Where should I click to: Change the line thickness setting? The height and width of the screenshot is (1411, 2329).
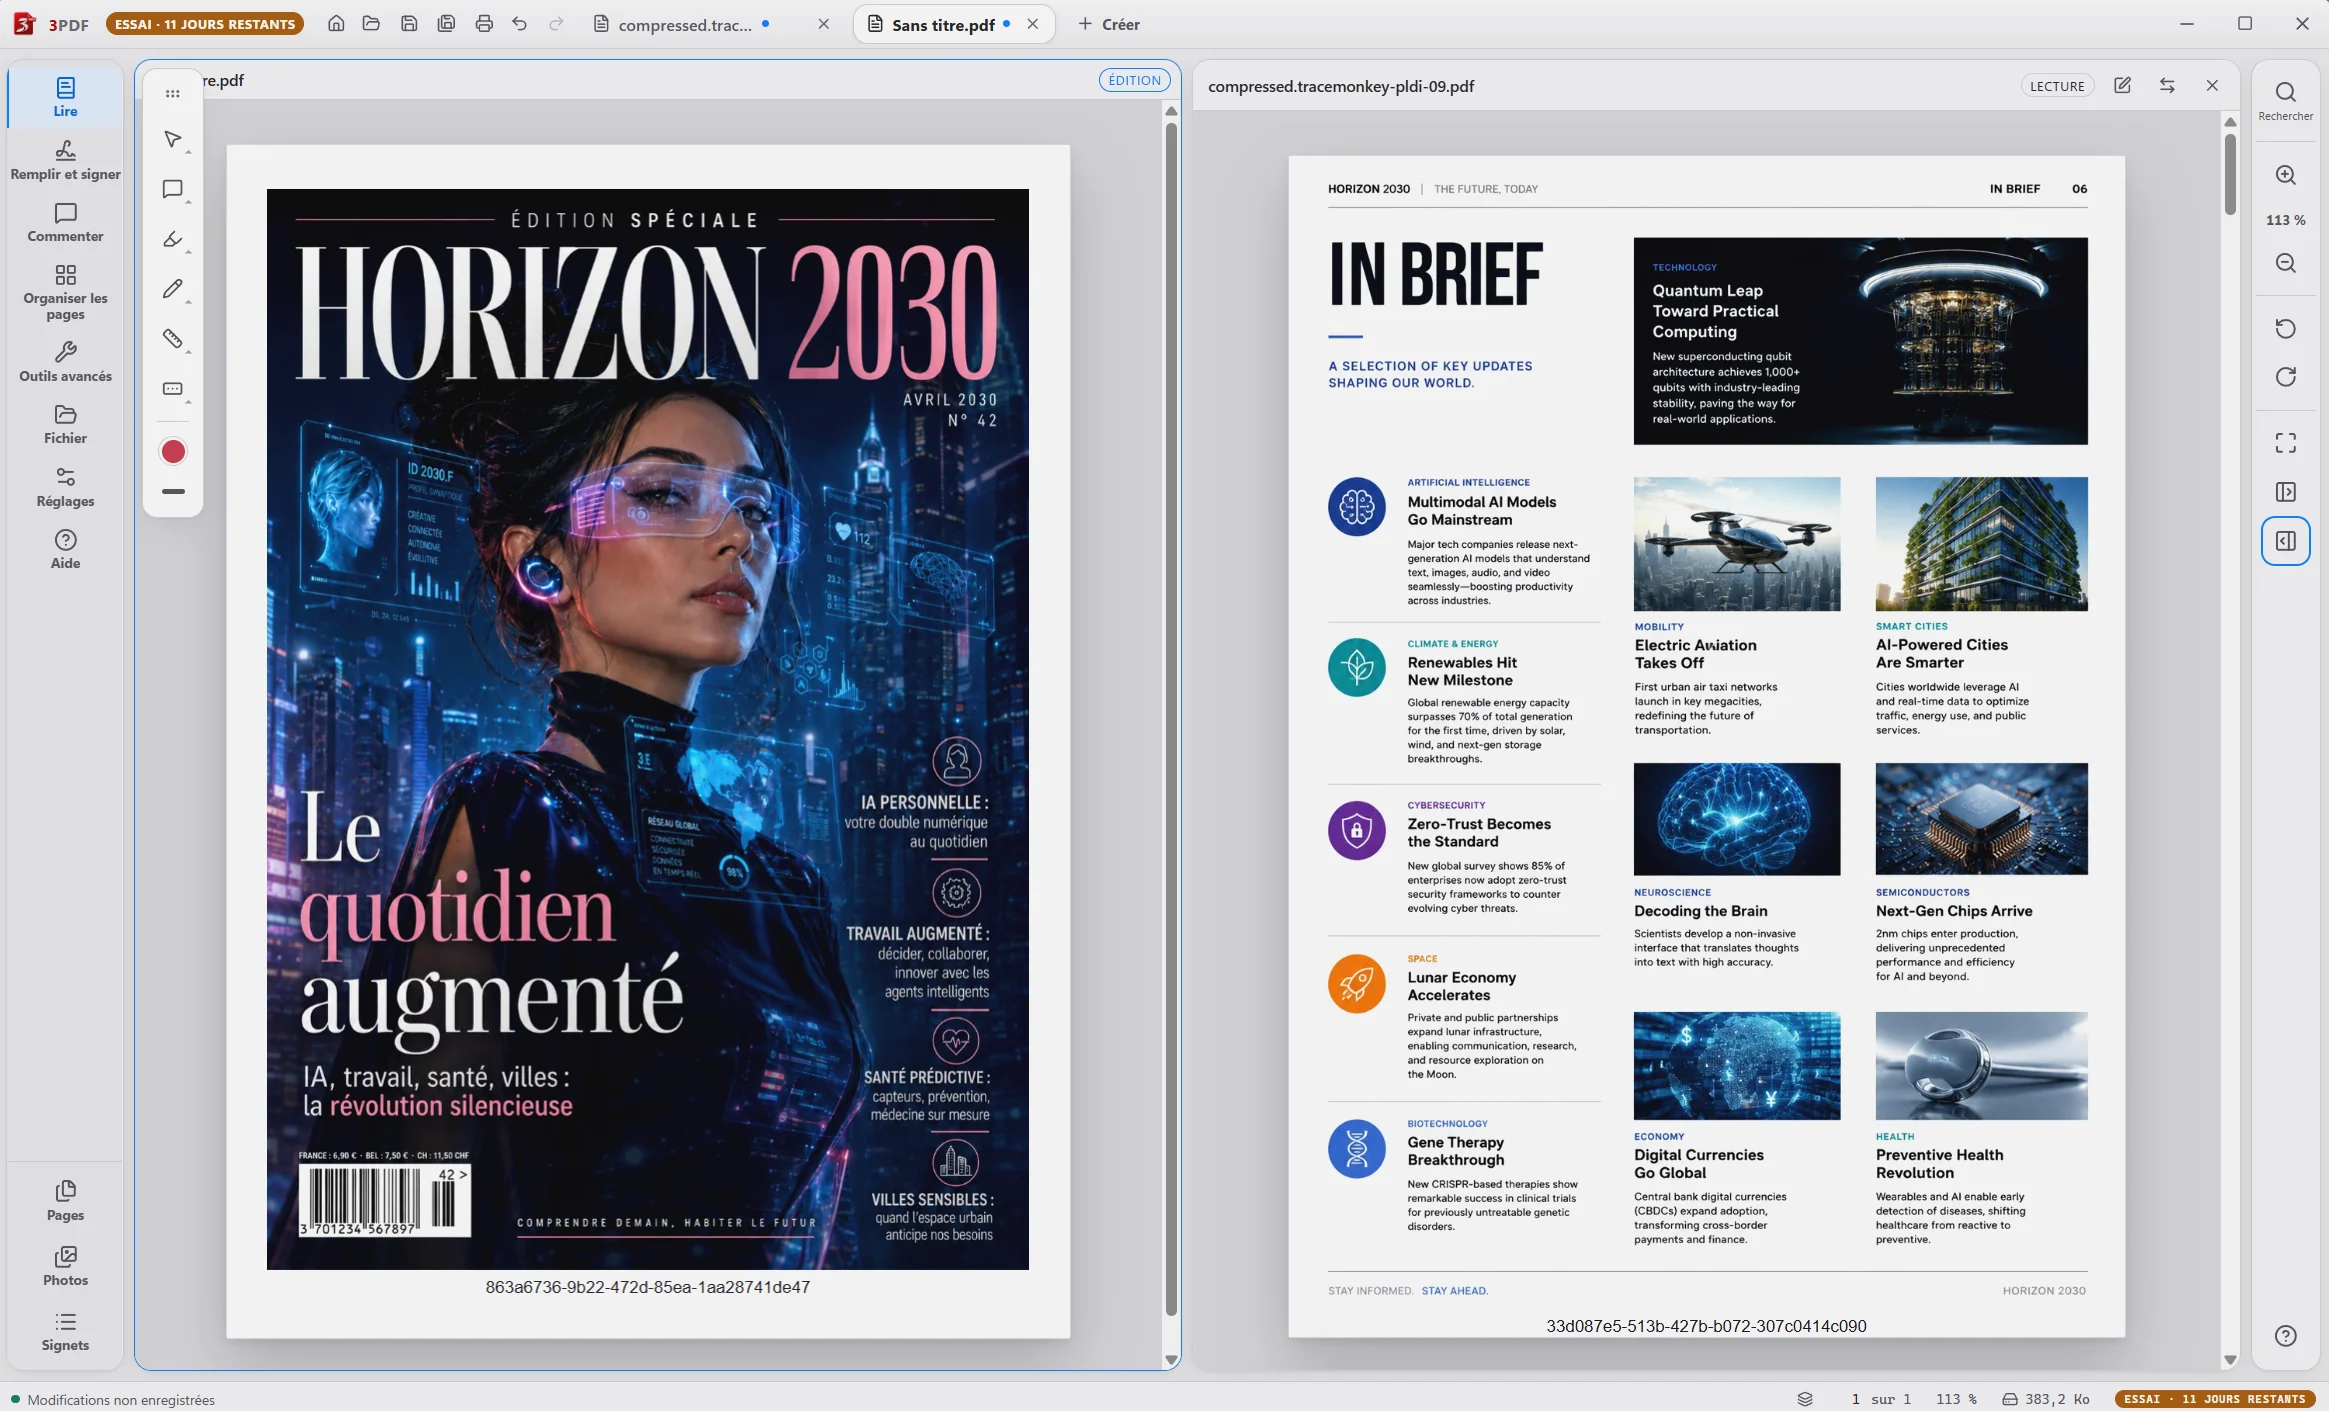point(173,492)
